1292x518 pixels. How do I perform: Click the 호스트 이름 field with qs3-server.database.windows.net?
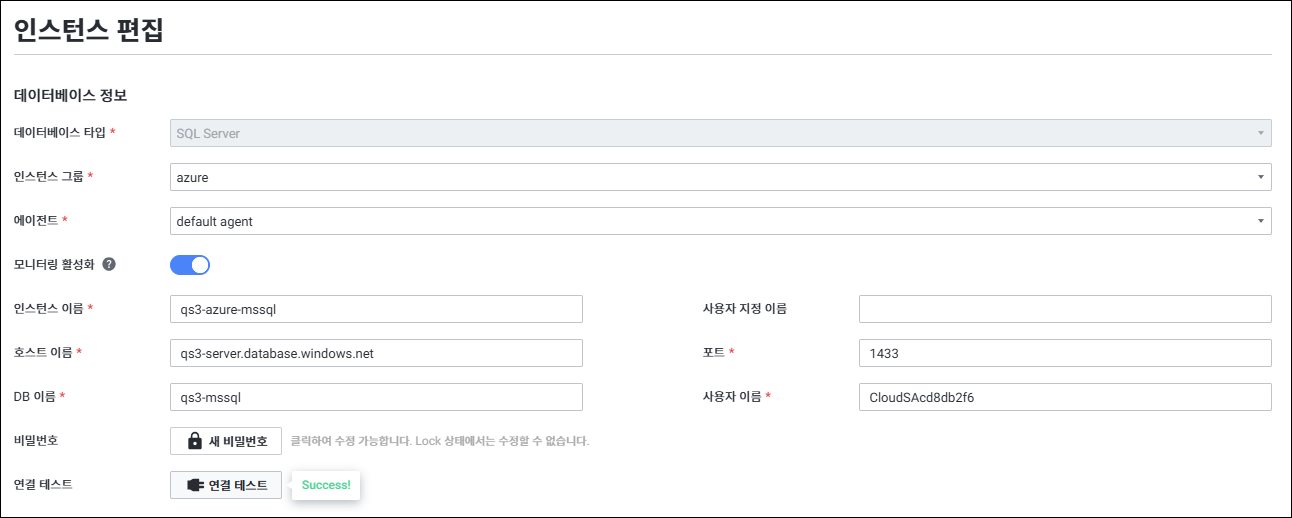376,353
